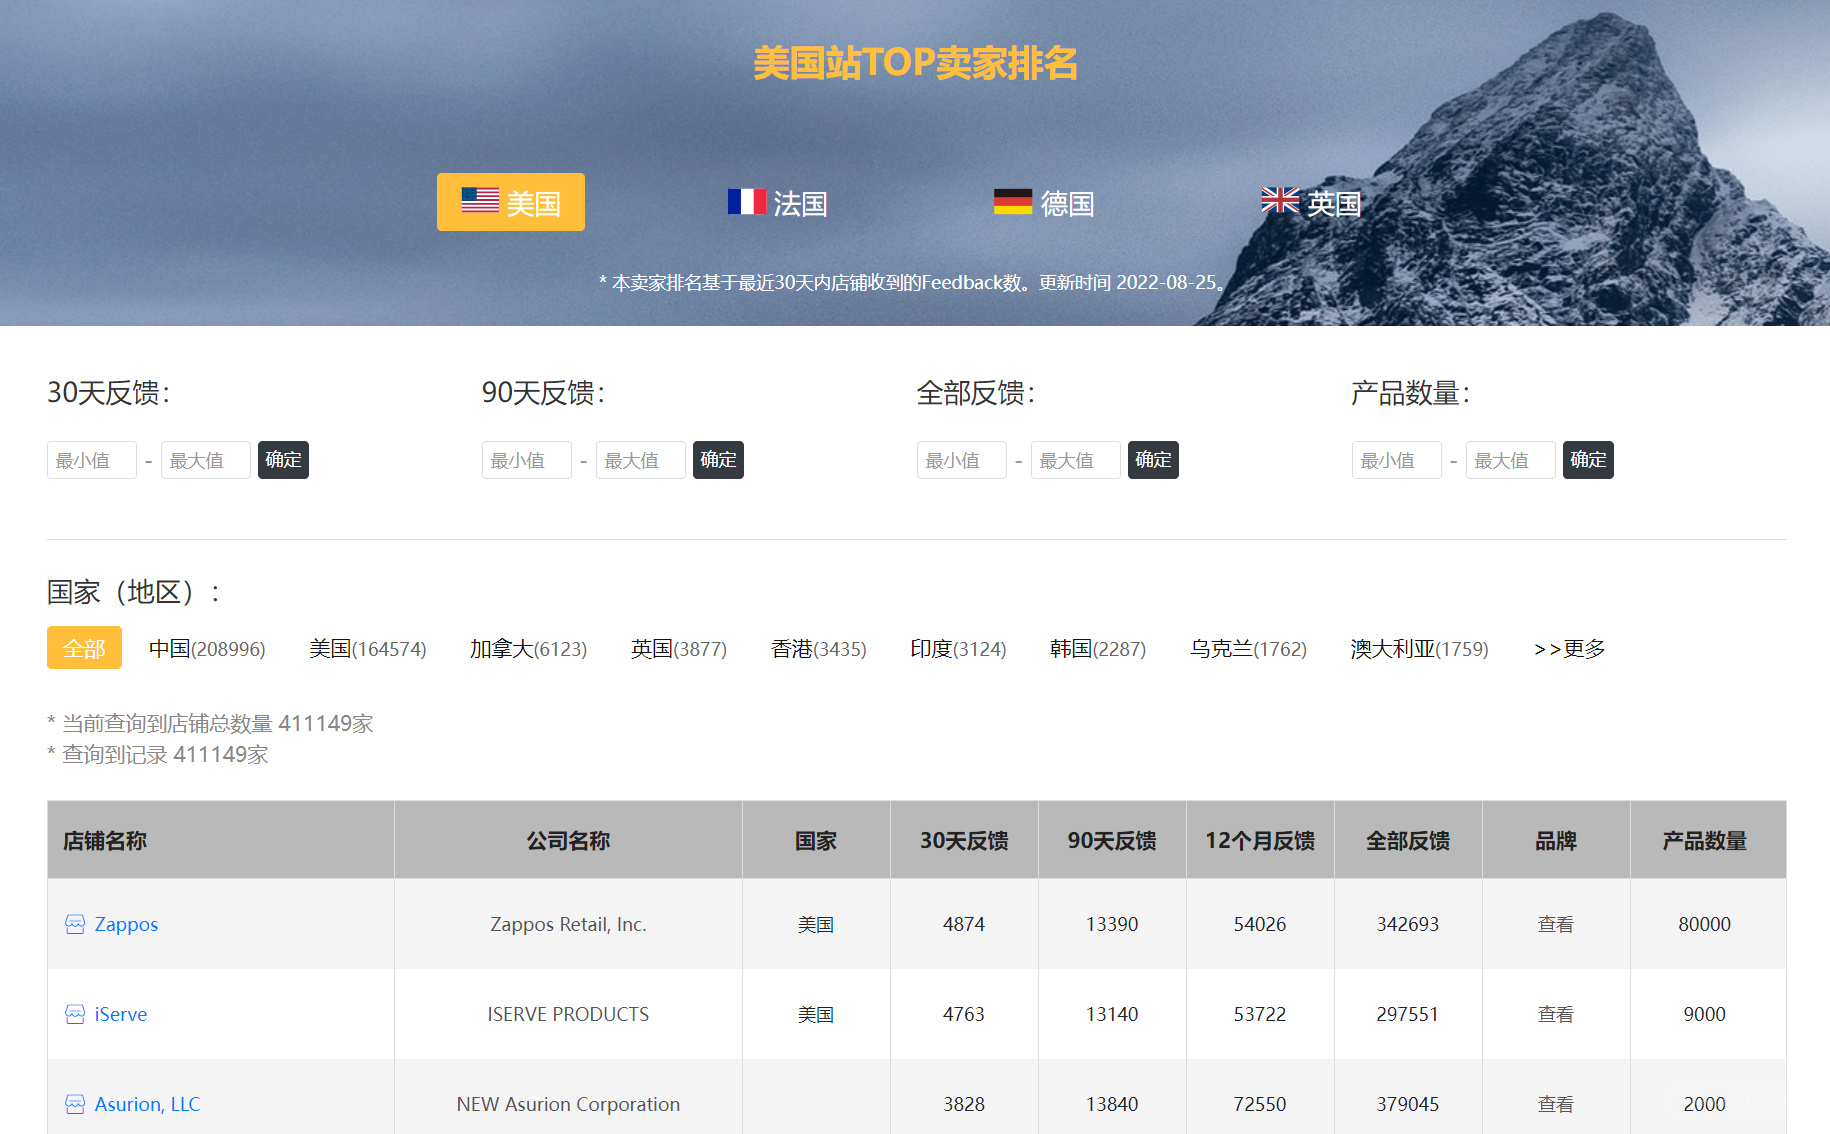Filter sellers by 韩国(2287)
The width and height of the screenshot is (1830, 1134).
click(1098, 649)
